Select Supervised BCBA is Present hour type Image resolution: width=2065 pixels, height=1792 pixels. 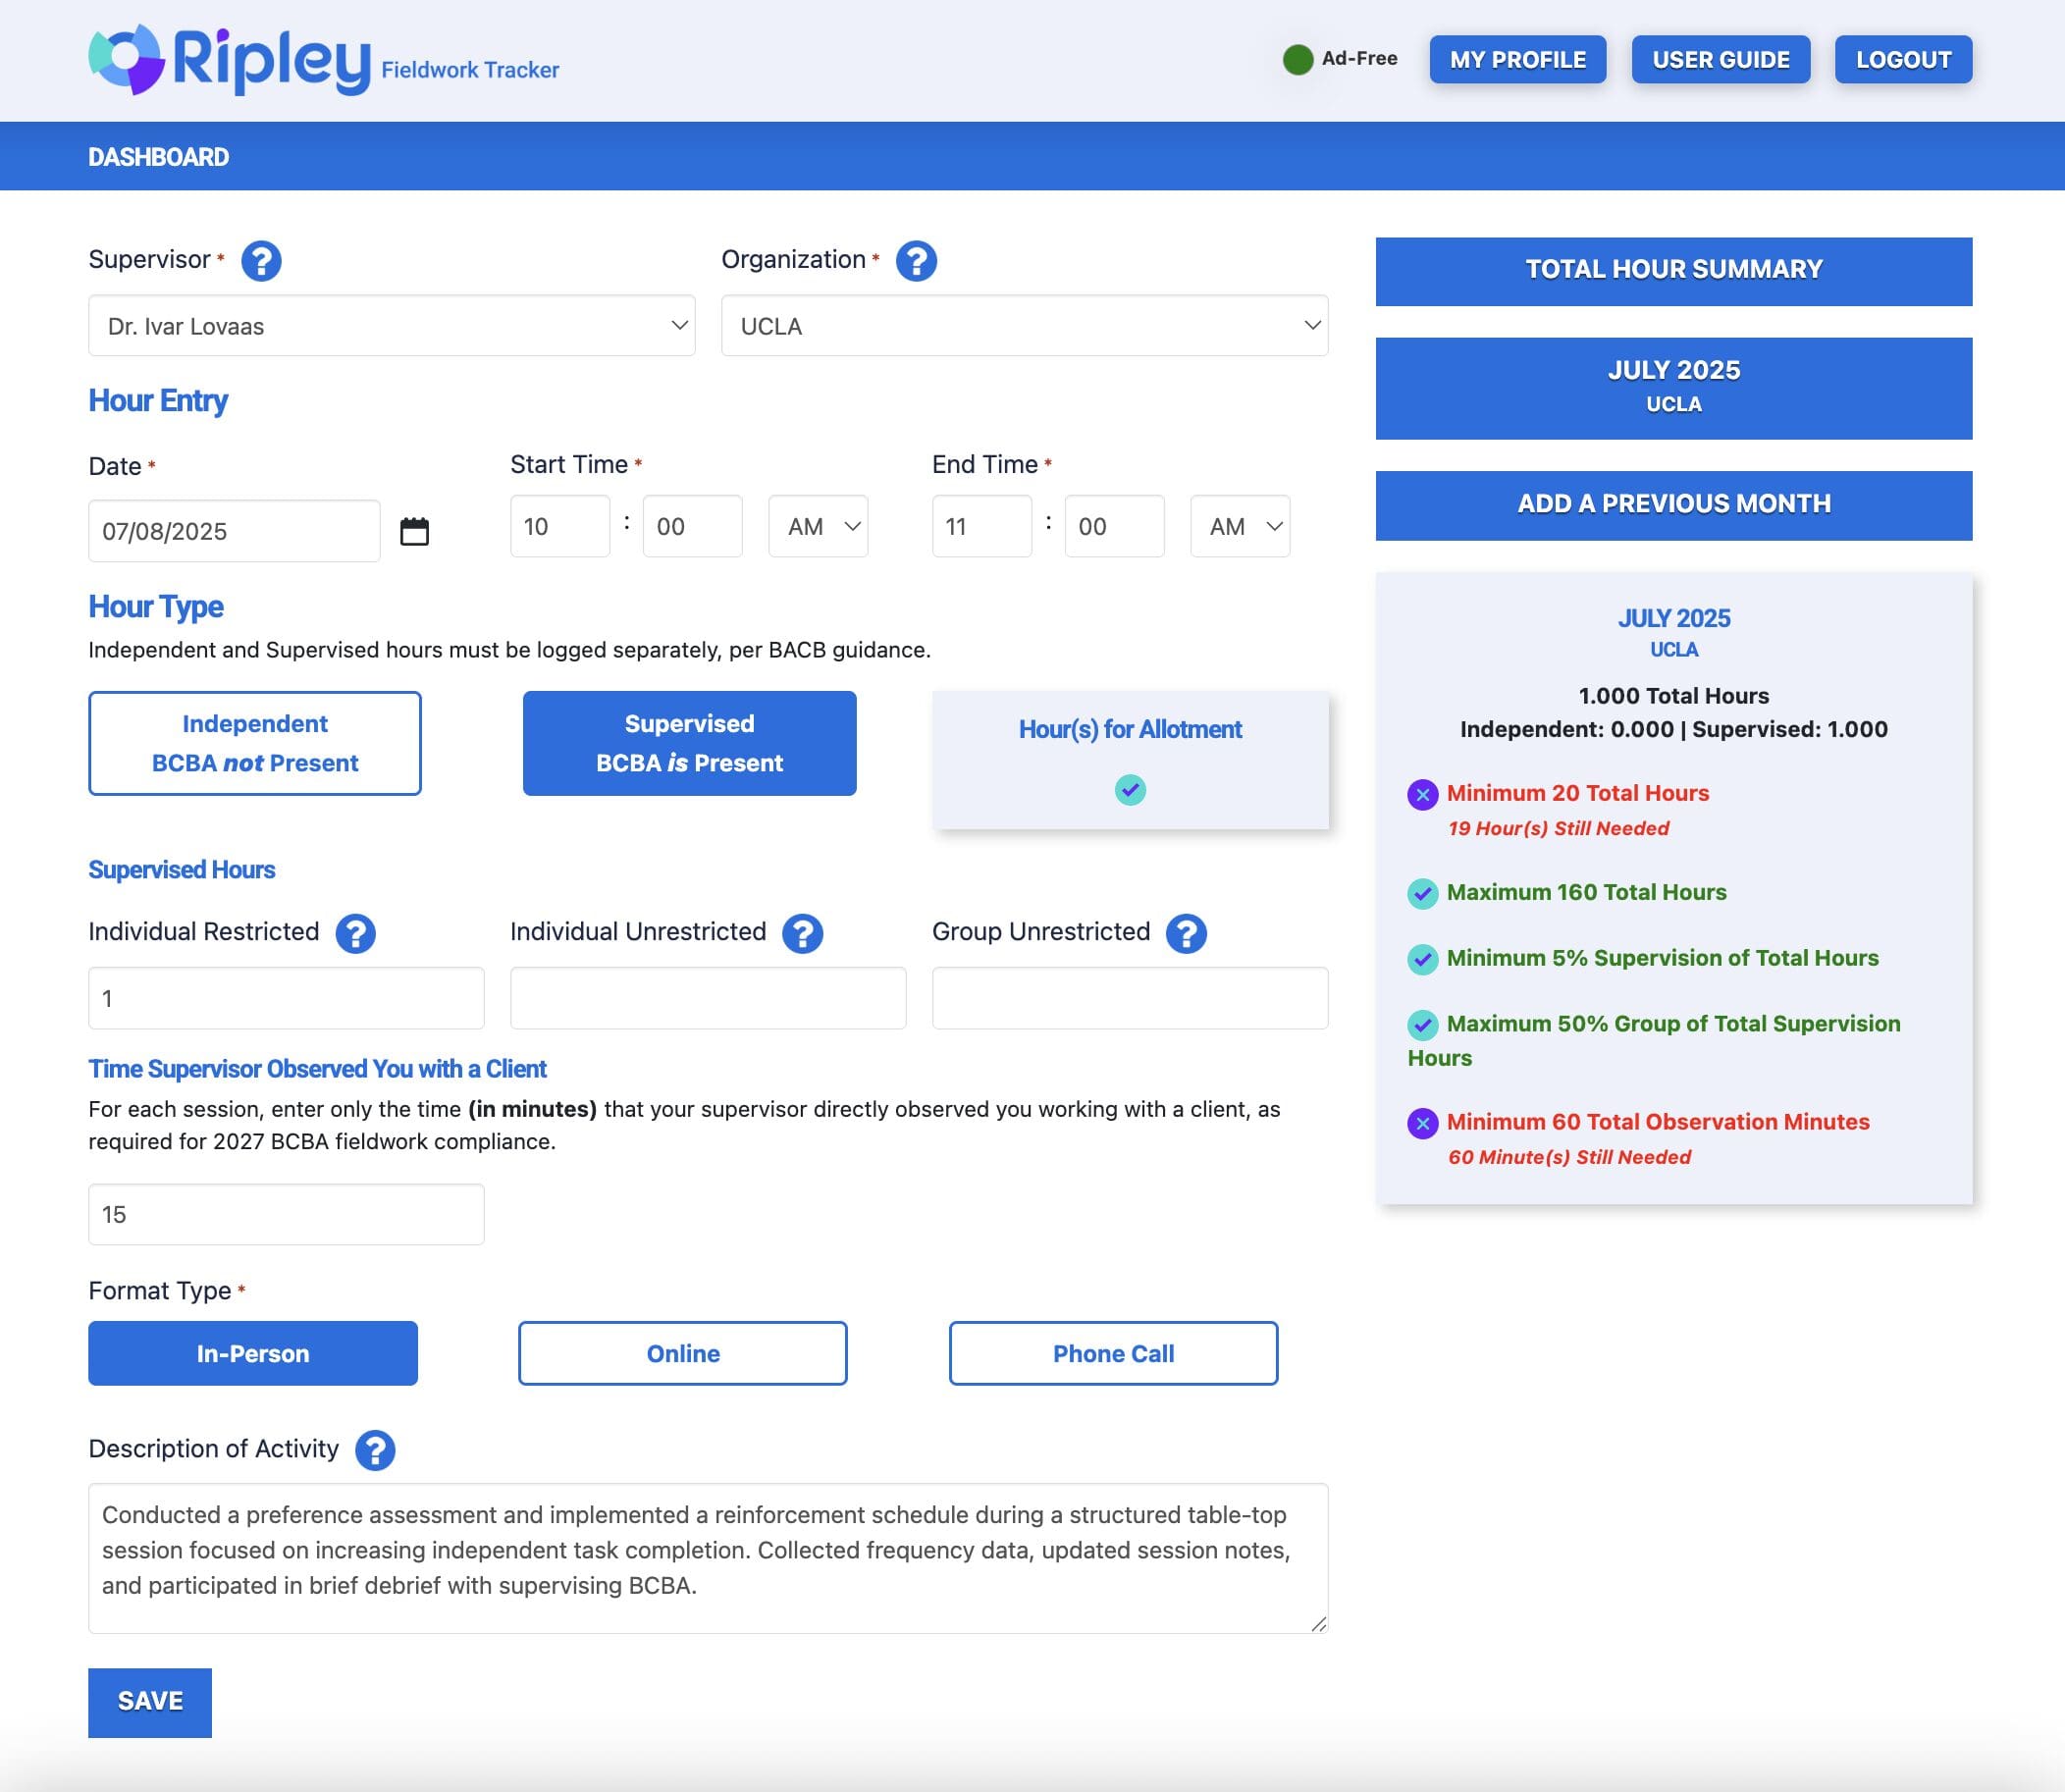click(689, 743)
